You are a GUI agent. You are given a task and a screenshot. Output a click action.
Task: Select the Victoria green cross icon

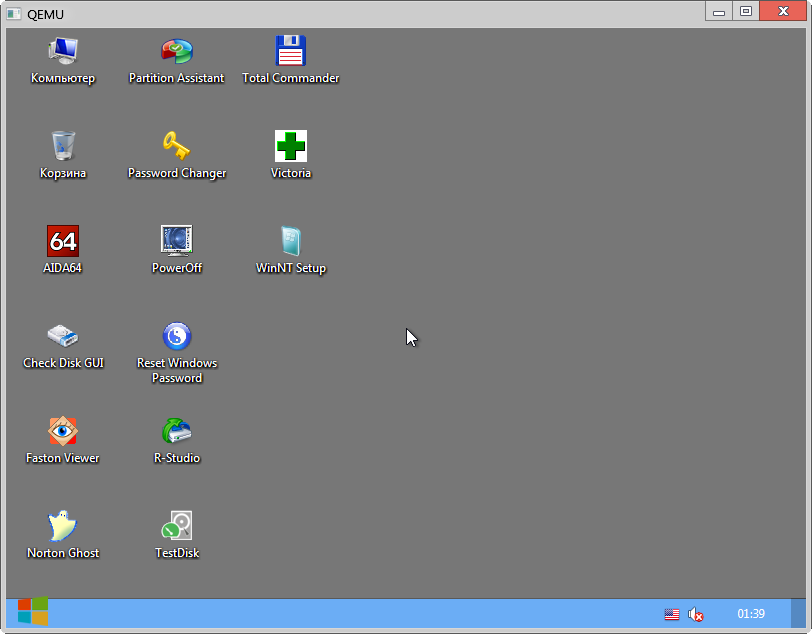(x=291, y=146)
